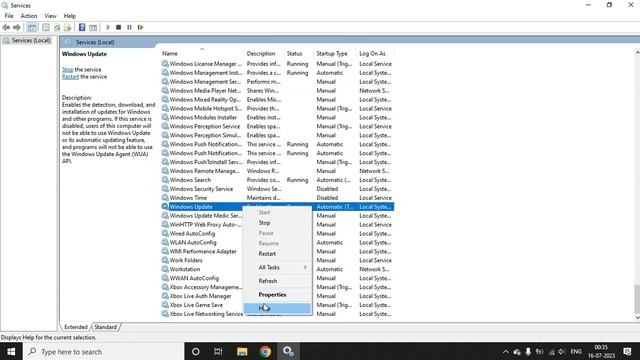Click the Pause Service toolbar icon
The image size is (640, 360).
tap(129, 27)
